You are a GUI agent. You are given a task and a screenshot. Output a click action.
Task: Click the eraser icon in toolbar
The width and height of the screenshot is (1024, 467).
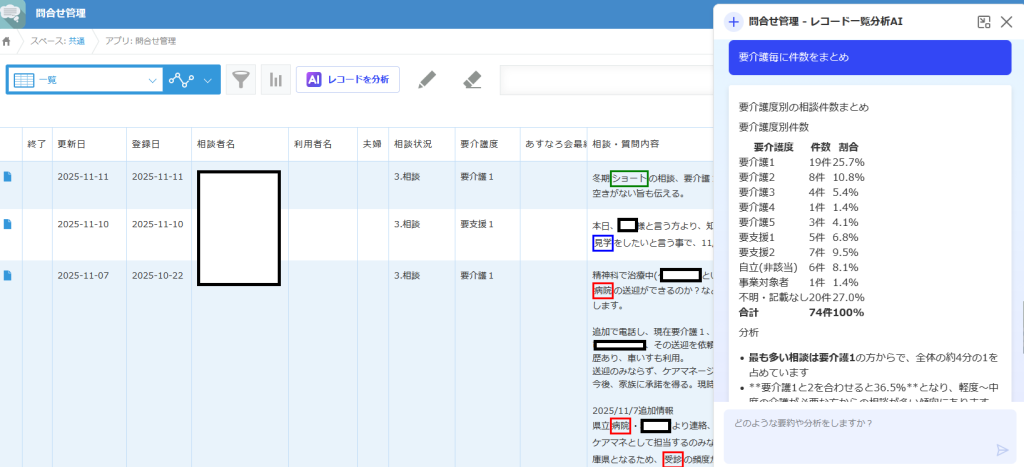coord(474,80)
